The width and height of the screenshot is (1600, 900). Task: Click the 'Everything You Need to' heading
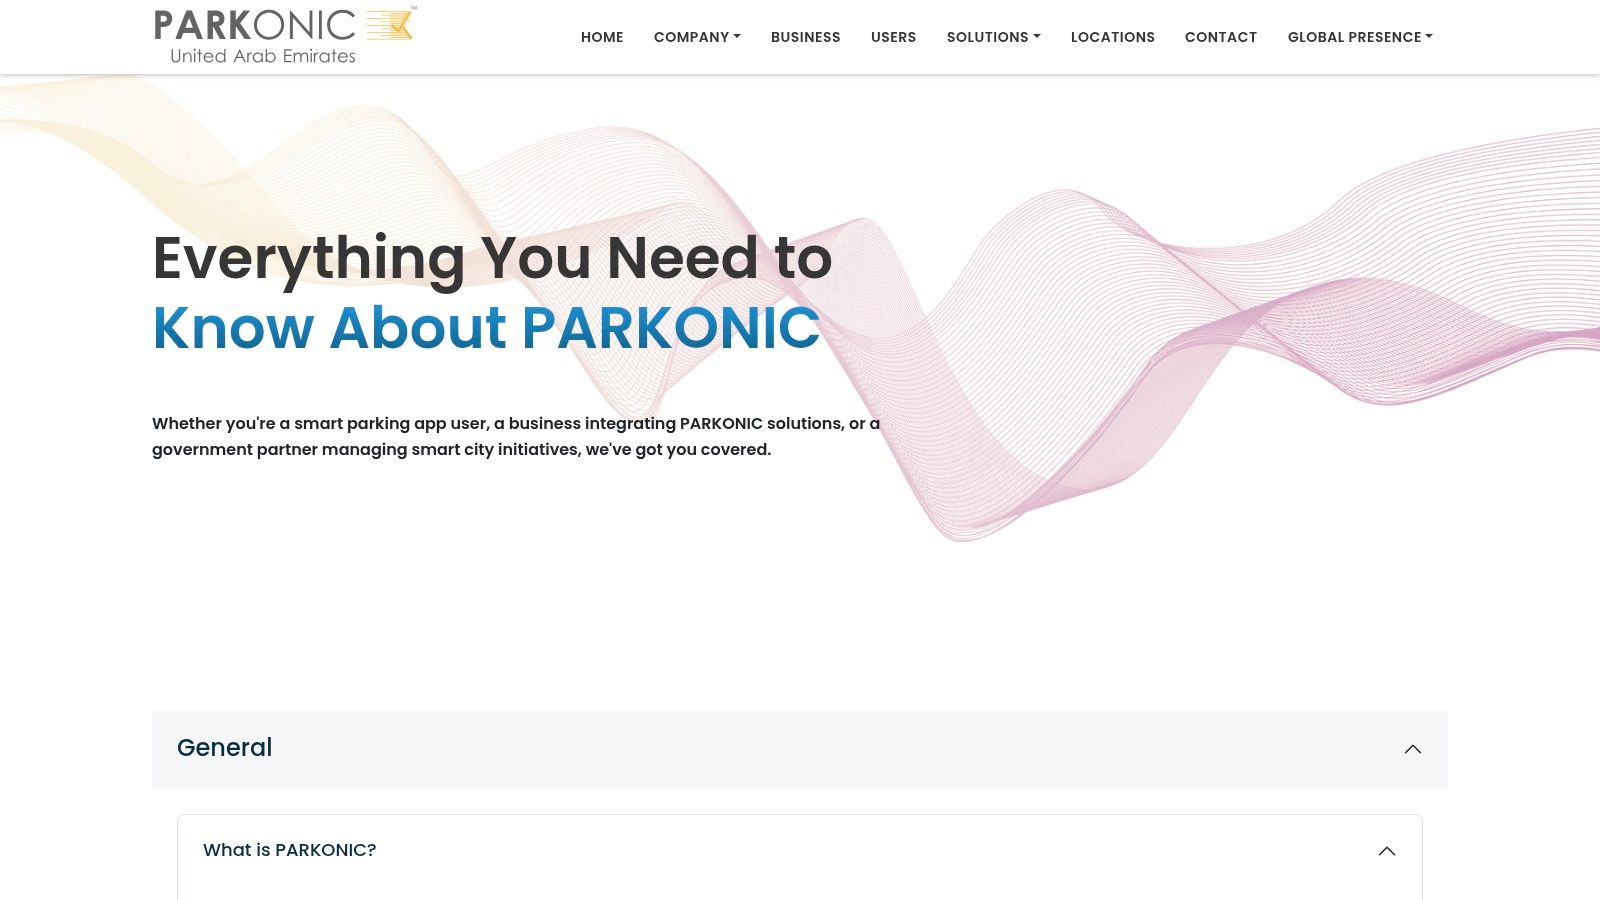pos(492,258)
